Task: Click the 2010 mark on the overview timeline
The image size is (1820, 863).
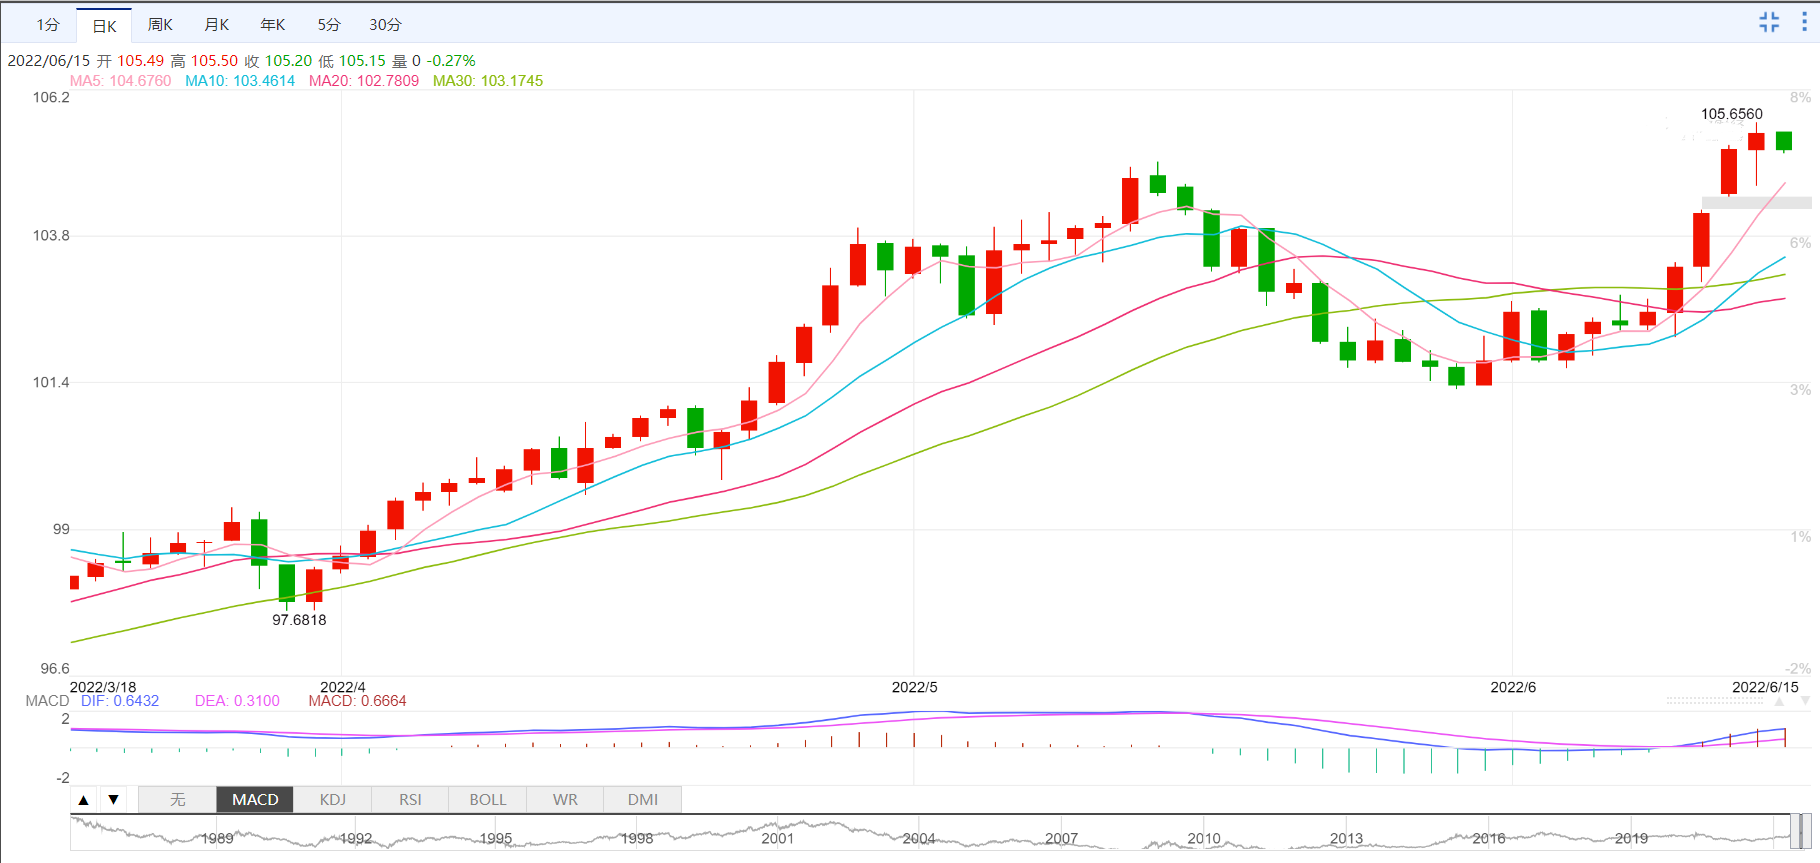Action: coord(1204,839)
